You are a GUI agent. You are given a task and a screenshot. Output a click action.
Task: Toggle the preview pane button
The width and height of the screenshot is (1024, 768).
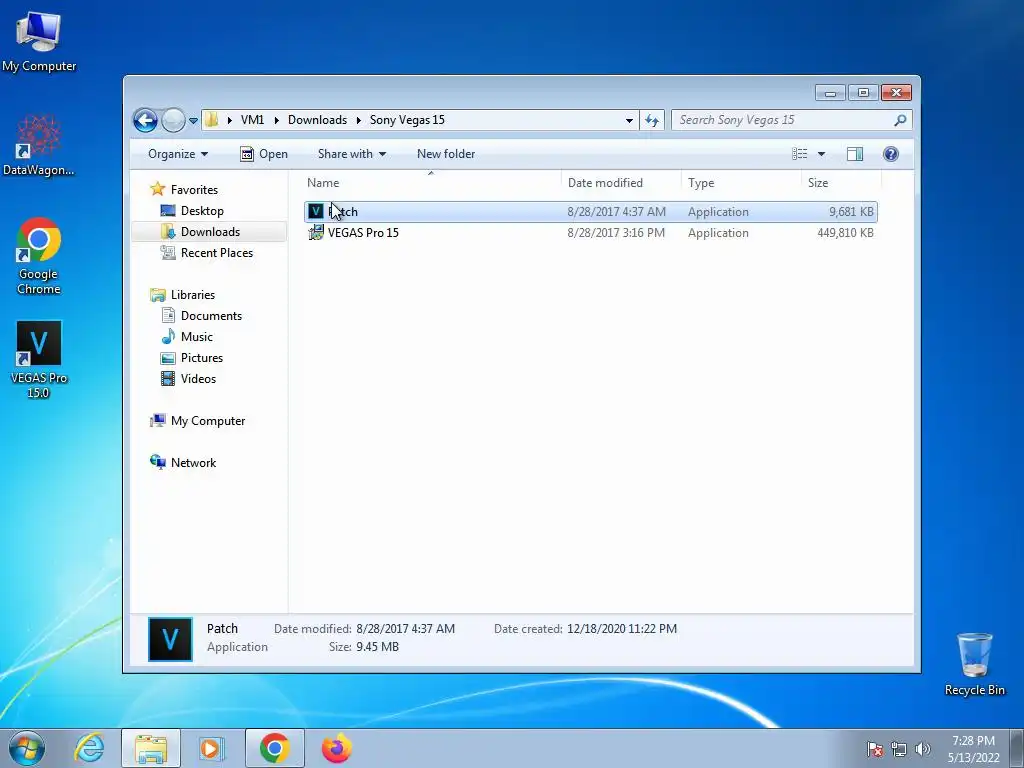[x=855, y=154]
